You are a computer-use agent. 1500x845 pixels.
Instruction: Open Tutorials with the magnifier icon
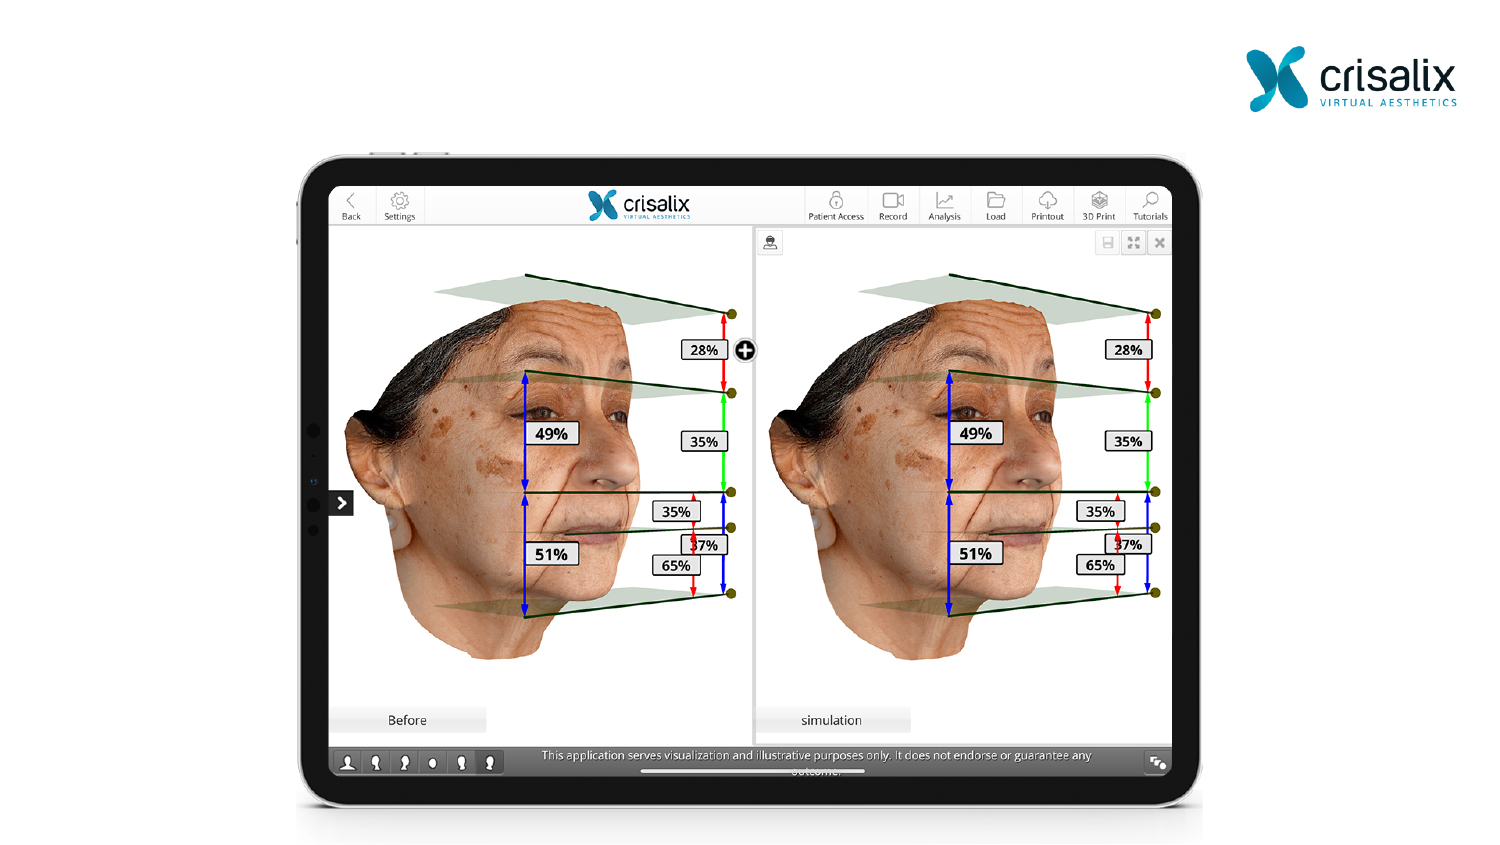click(x=1150, y=205)
